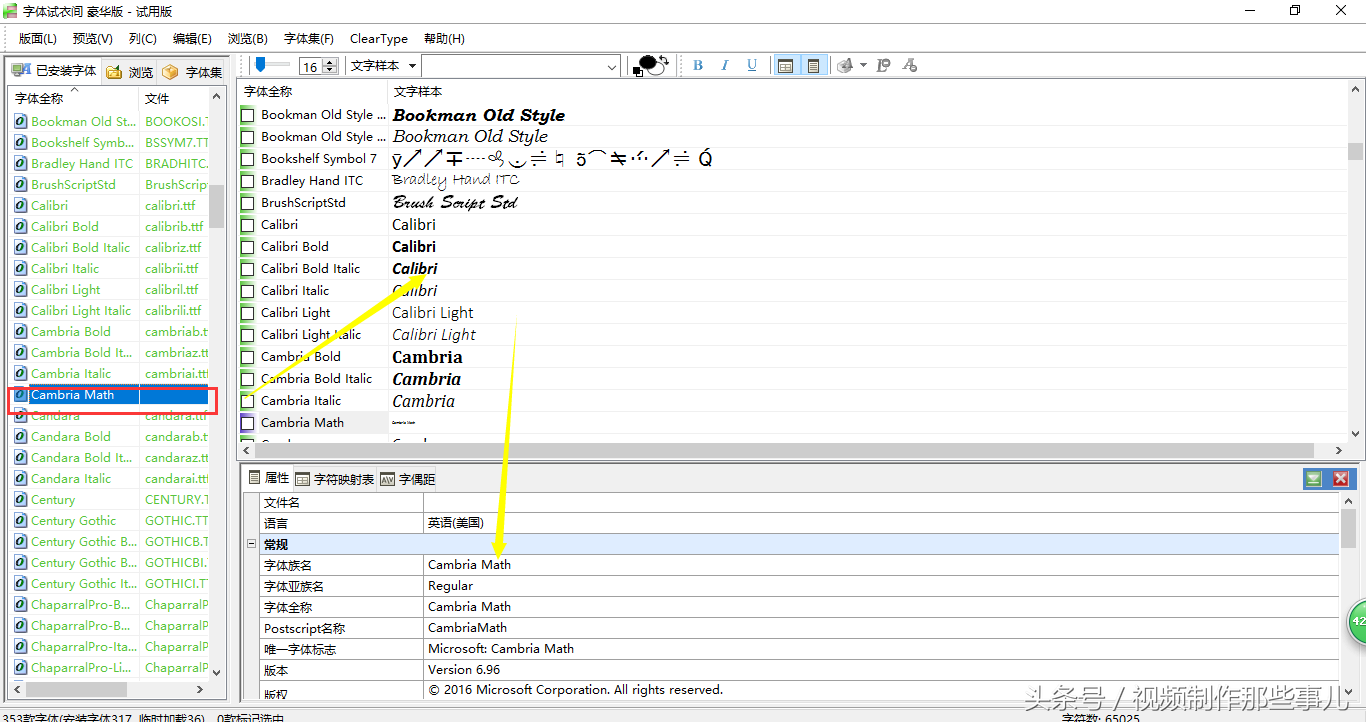Expand the sample text combo box
Viewport: 1366px width, 722px height.
(612, 67)
